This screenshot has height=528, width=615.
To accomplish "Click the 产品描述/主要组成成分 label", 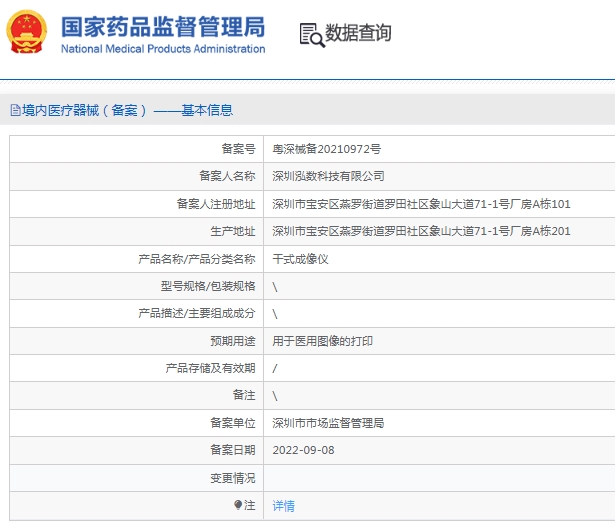I will 197,313.
